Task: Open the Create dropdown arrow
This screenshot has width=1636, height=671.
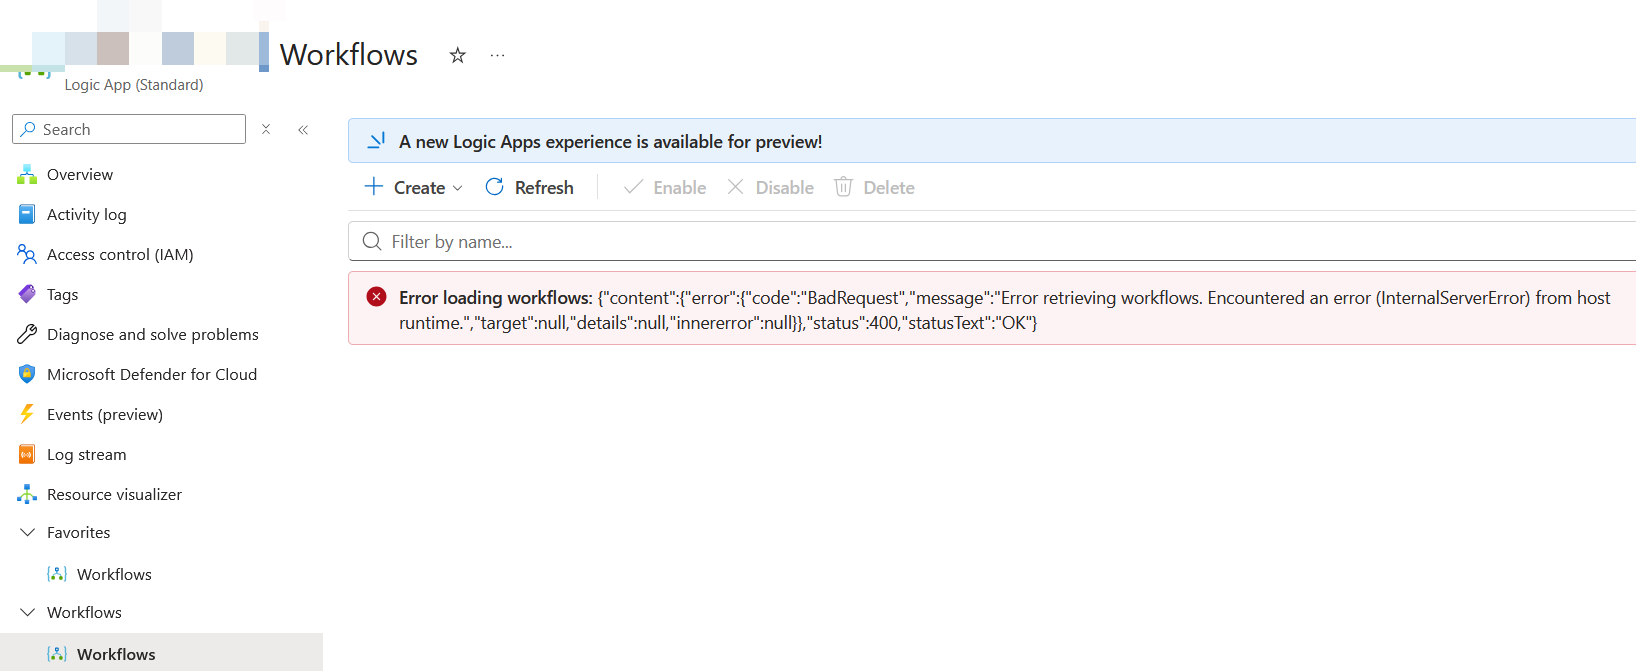Action: (458, 188)
